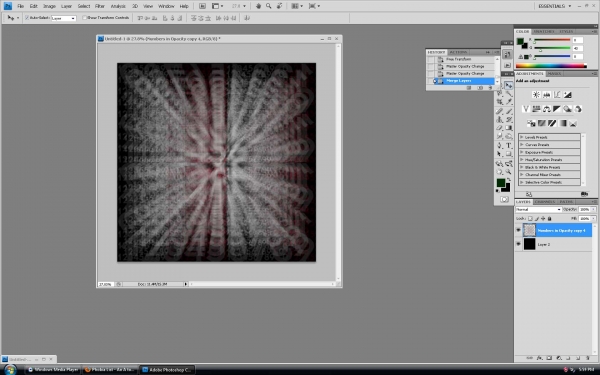Add a Levels adjustment

pyautogui.click(x=546, y=95)
